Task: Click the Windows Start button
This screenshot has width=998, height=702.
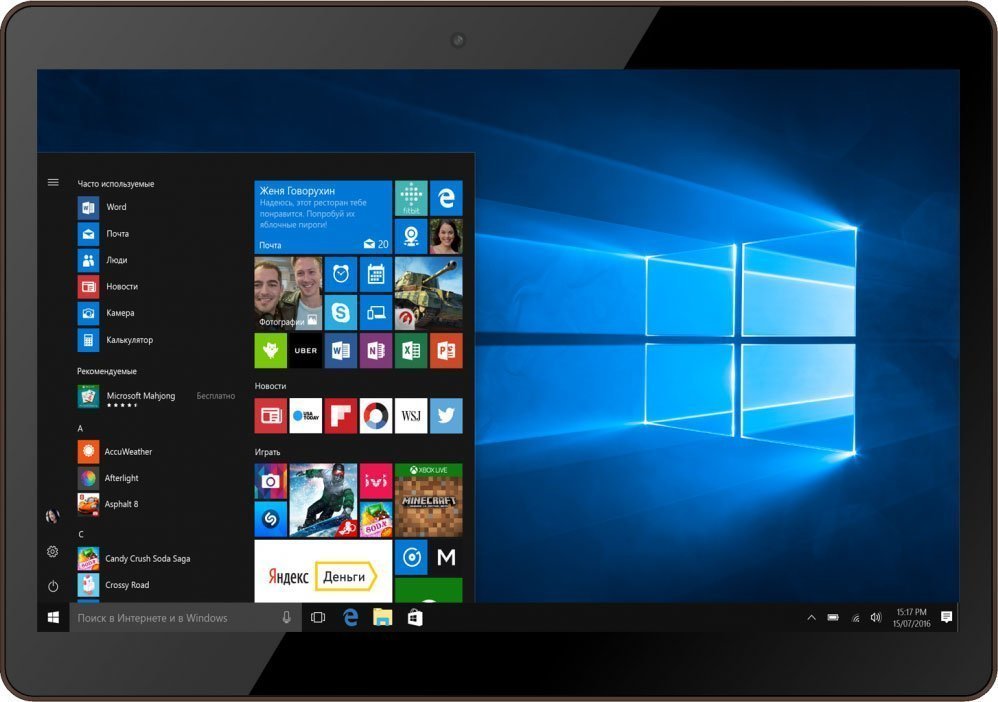Action: coord(53,617)
